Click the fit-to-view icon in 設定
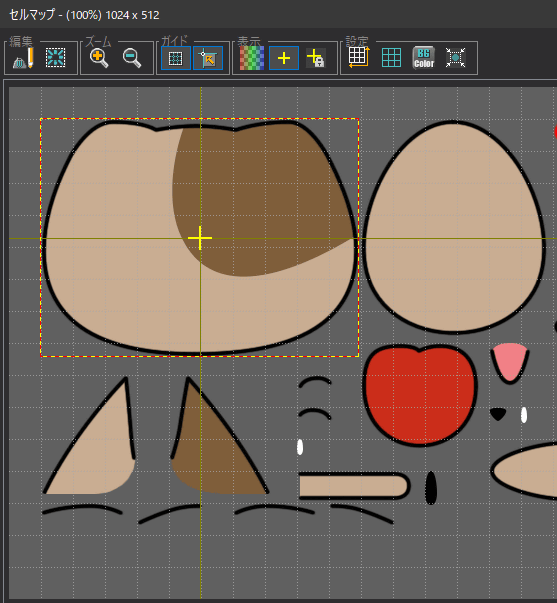557x603 pixels. (455, 58)
